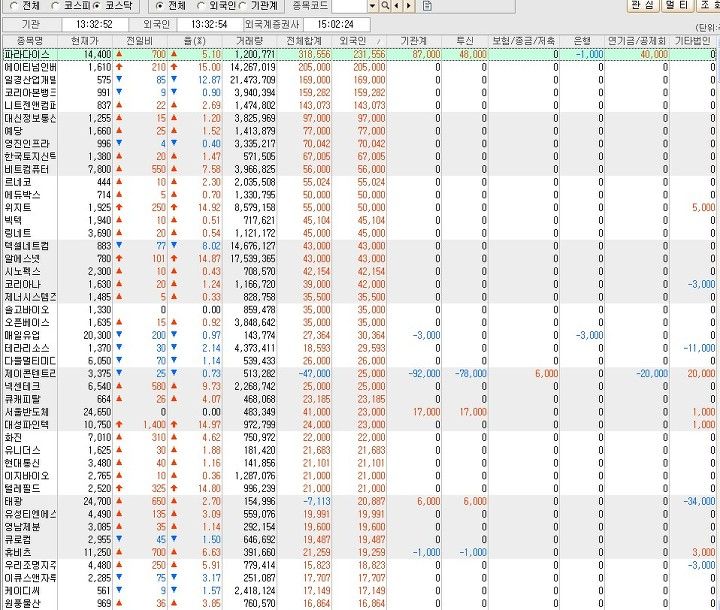Click the 종목코드 input field
Viewport: 720px width, 610px height.
click(350, 6)
